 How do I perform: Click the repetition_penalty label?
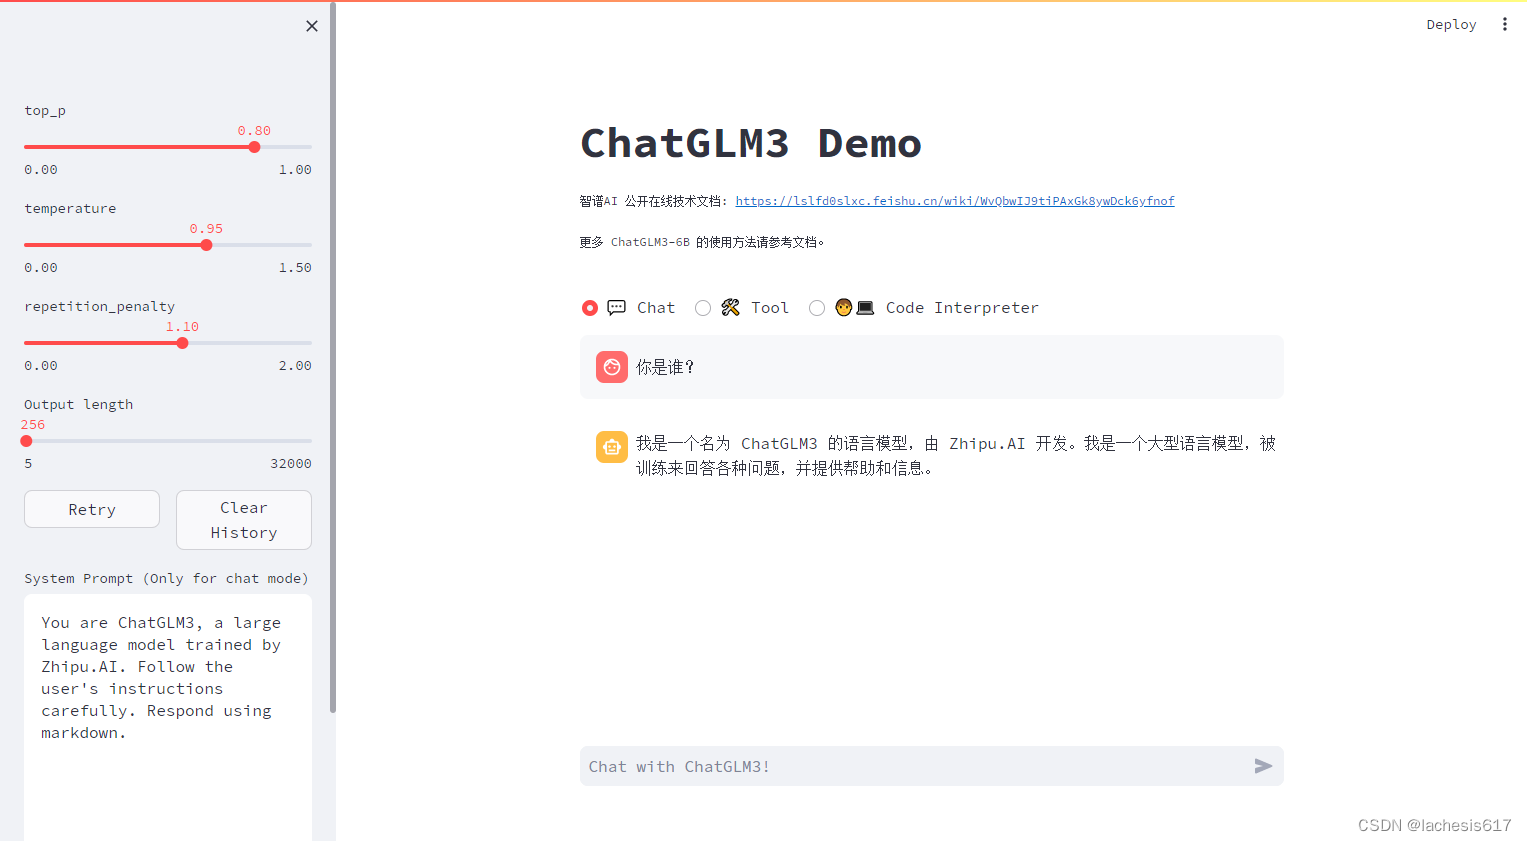pyautogui.click(x=100, y=307)
